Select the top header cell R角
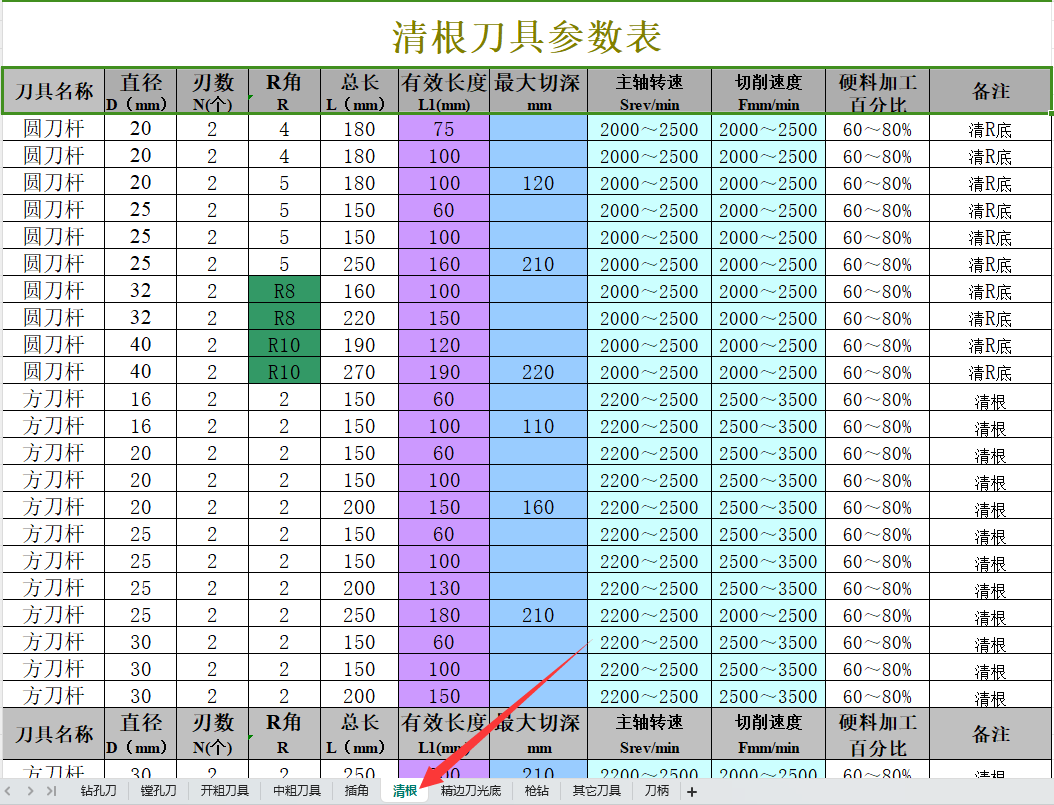The height and width of the screenshot is (805, 1054). pyautogui.click(x=284, y=91)
